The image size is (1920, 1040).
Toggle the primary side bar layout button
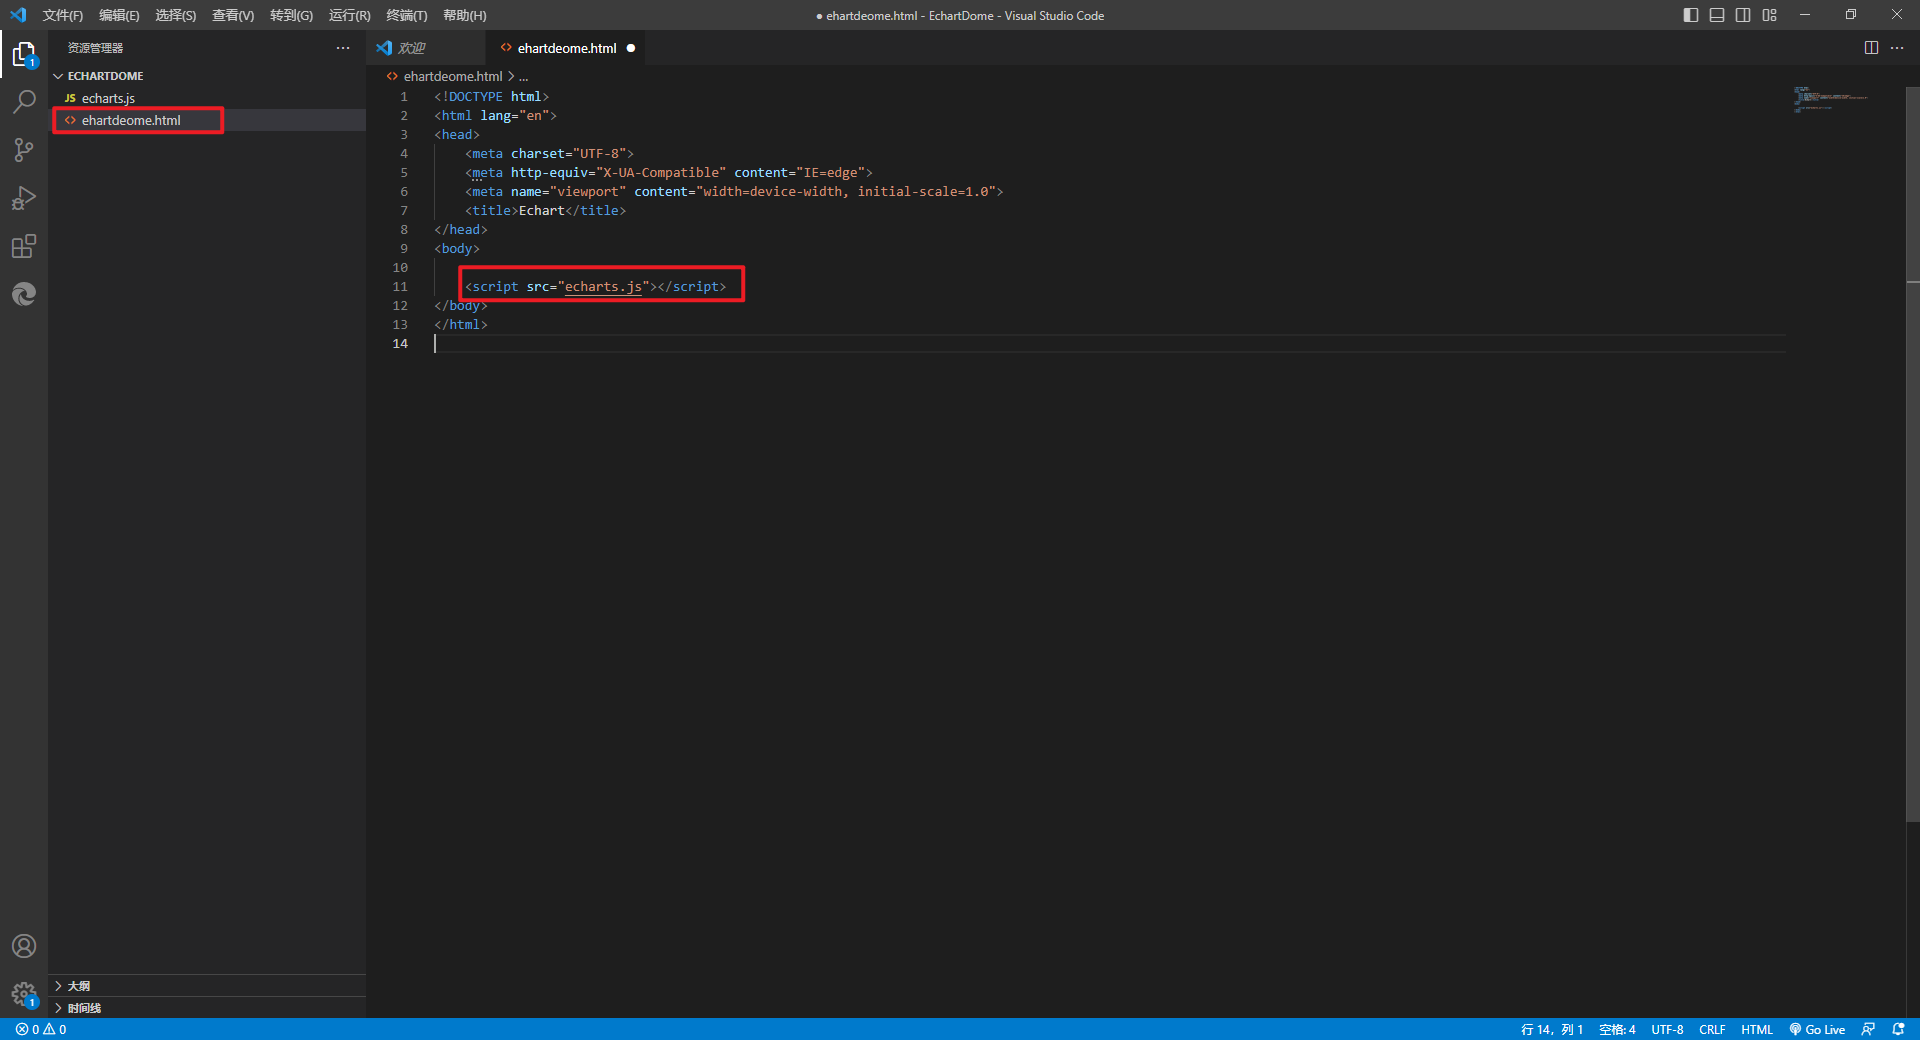tap(1691, 15)
